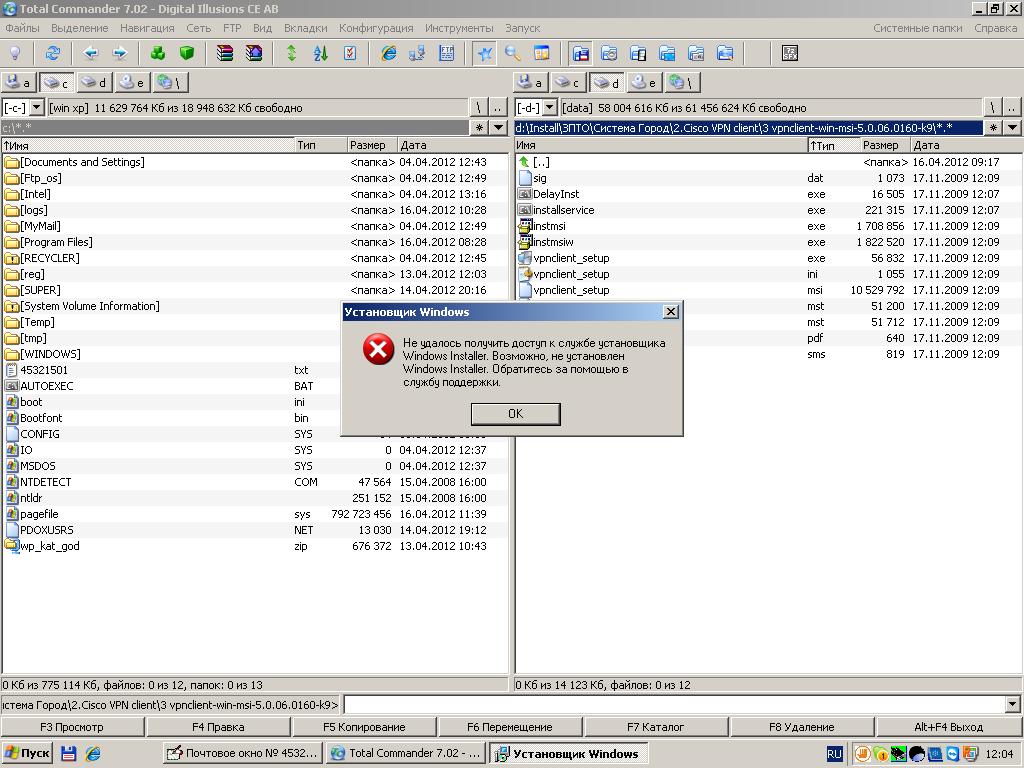Select the DelayInst exe file
This screenshot has width=1024, height=768.
click(767, 194)
